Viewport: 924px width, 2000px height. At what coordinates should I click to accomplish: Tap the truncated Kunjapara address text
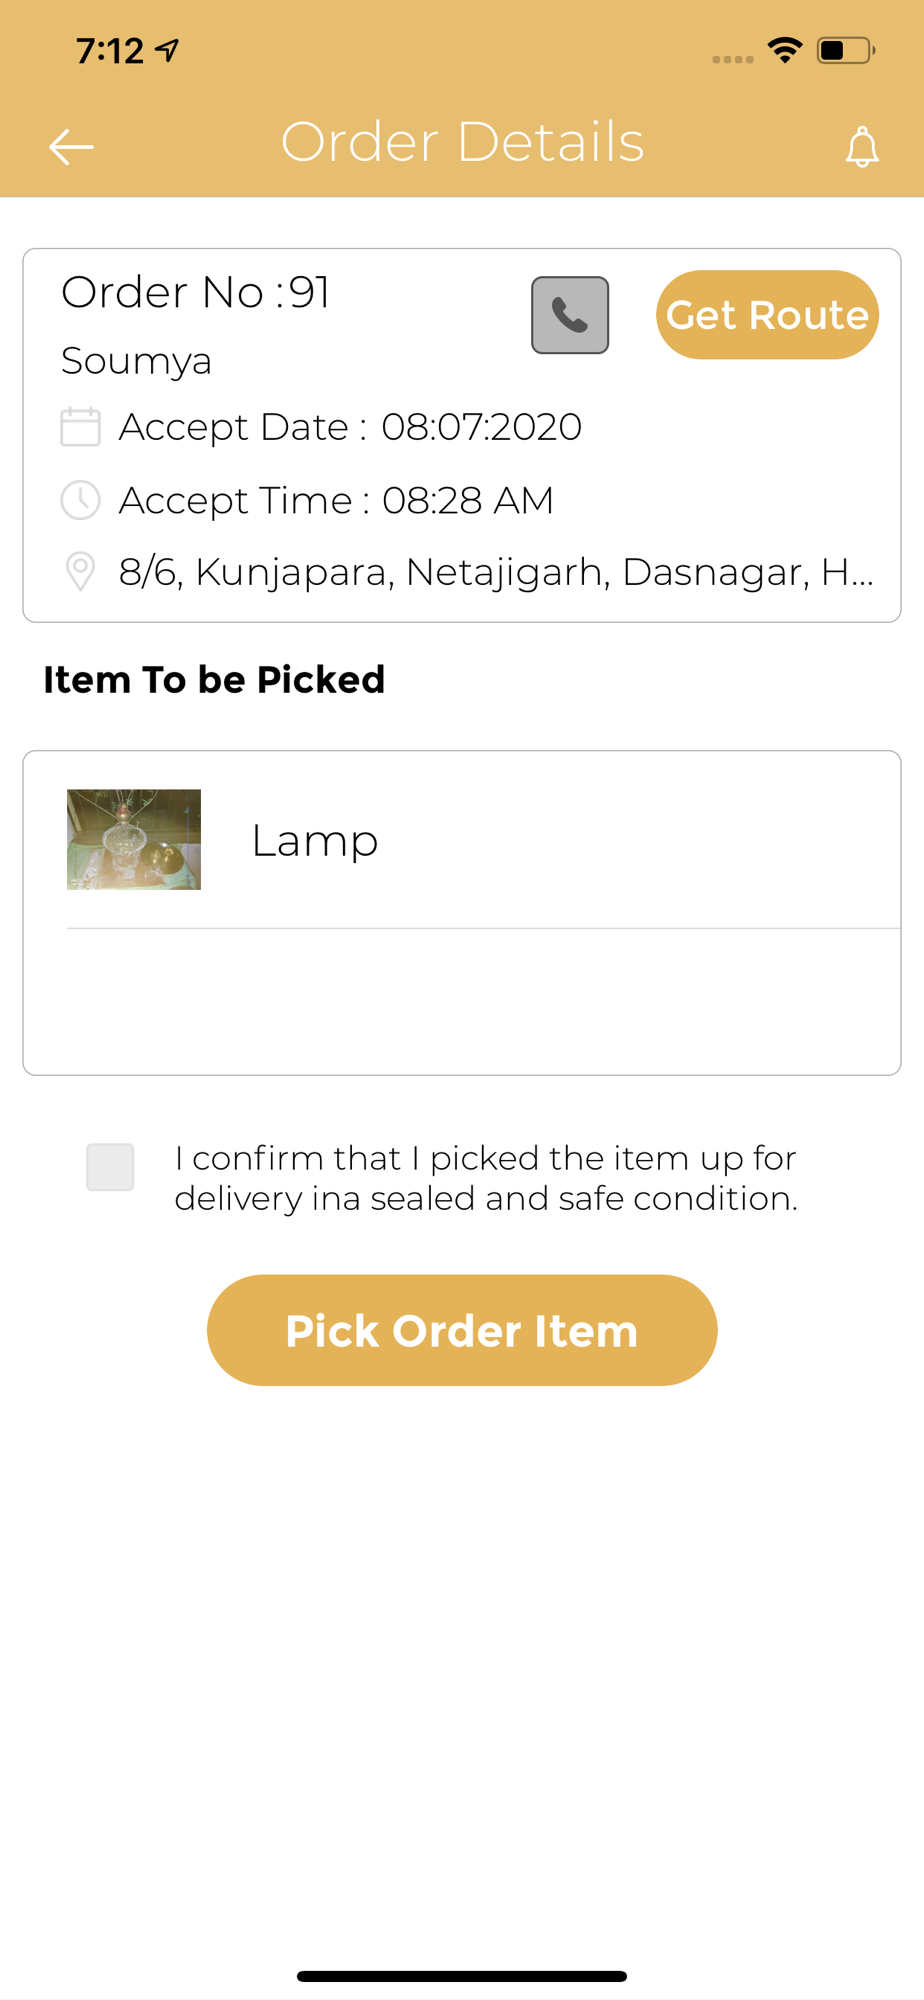coord(496,572)
